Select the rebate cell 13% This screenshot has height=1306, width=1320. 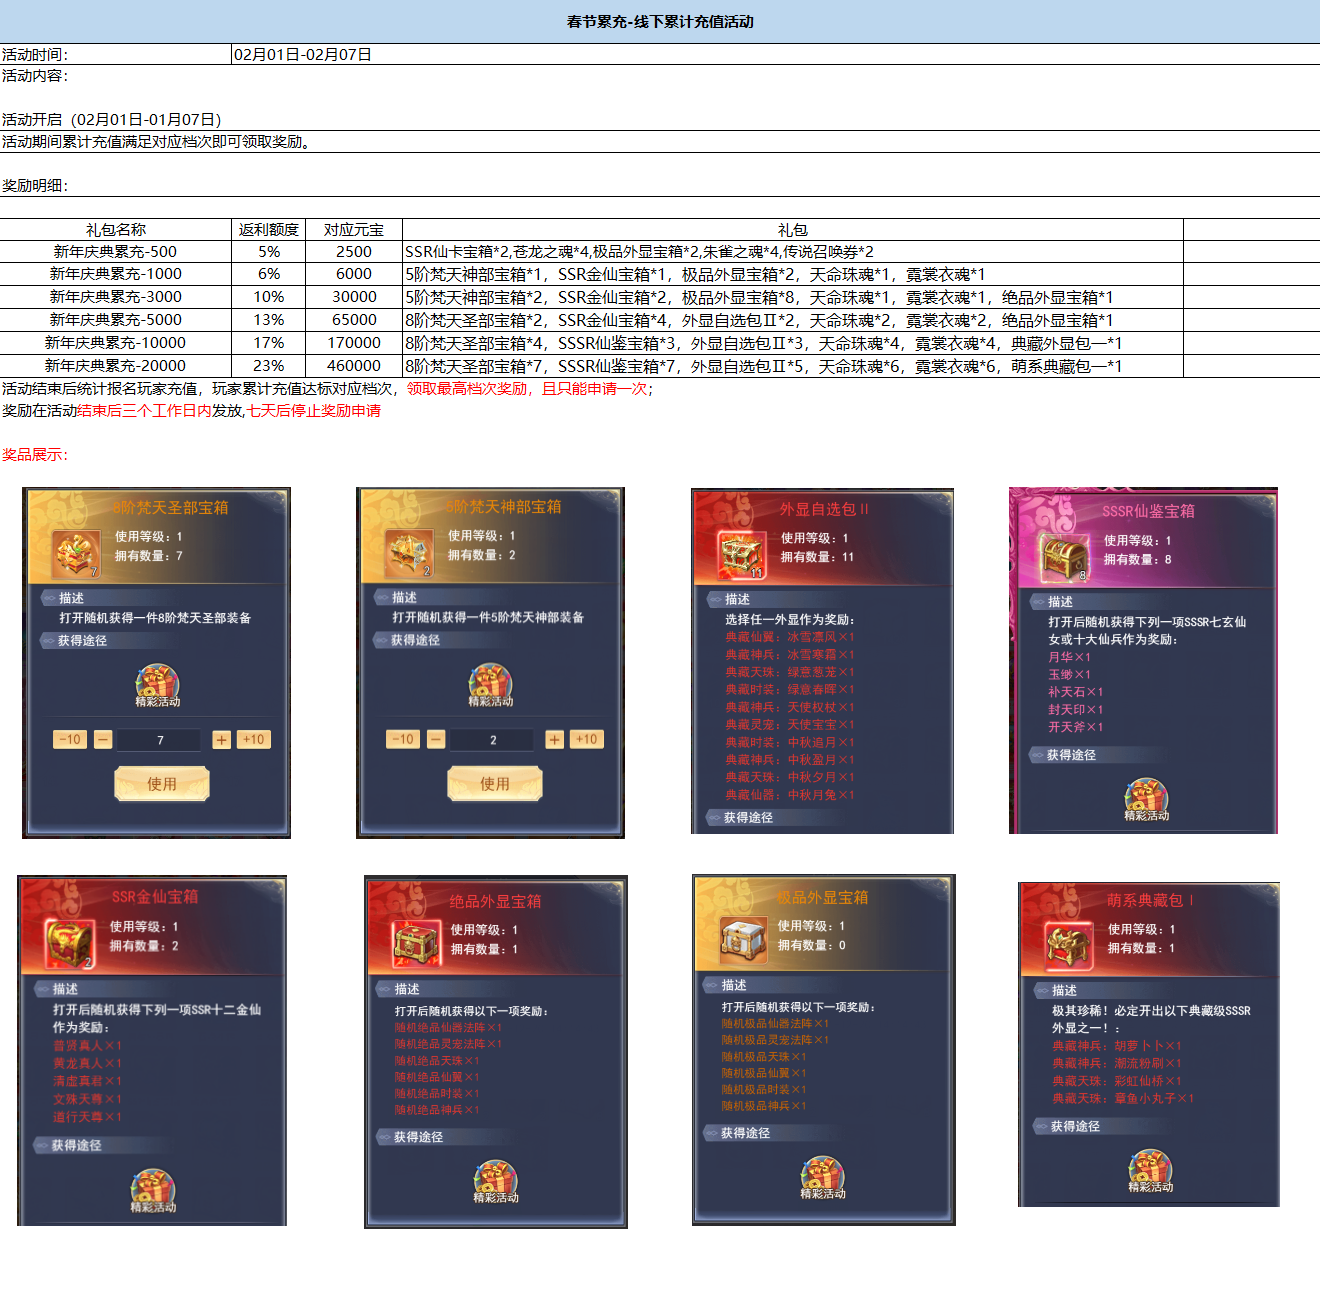tap(269, 320)
